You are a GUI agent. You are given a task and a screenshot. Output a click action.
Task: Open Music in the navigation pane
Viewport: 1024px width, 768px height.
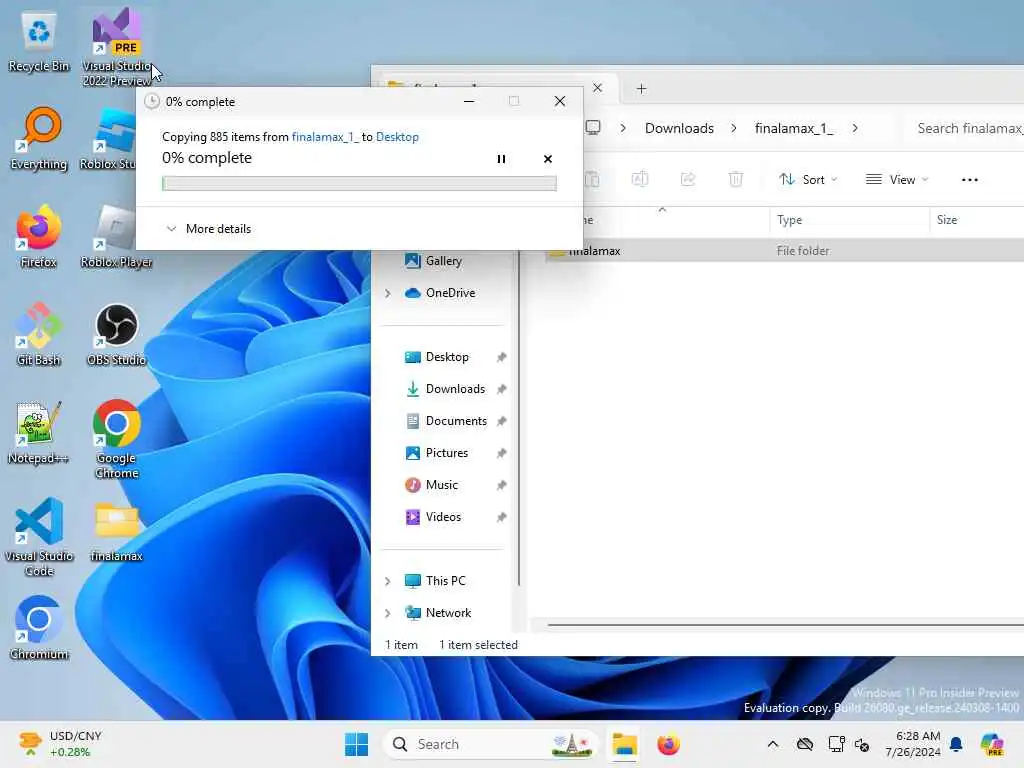pos(441,485)
